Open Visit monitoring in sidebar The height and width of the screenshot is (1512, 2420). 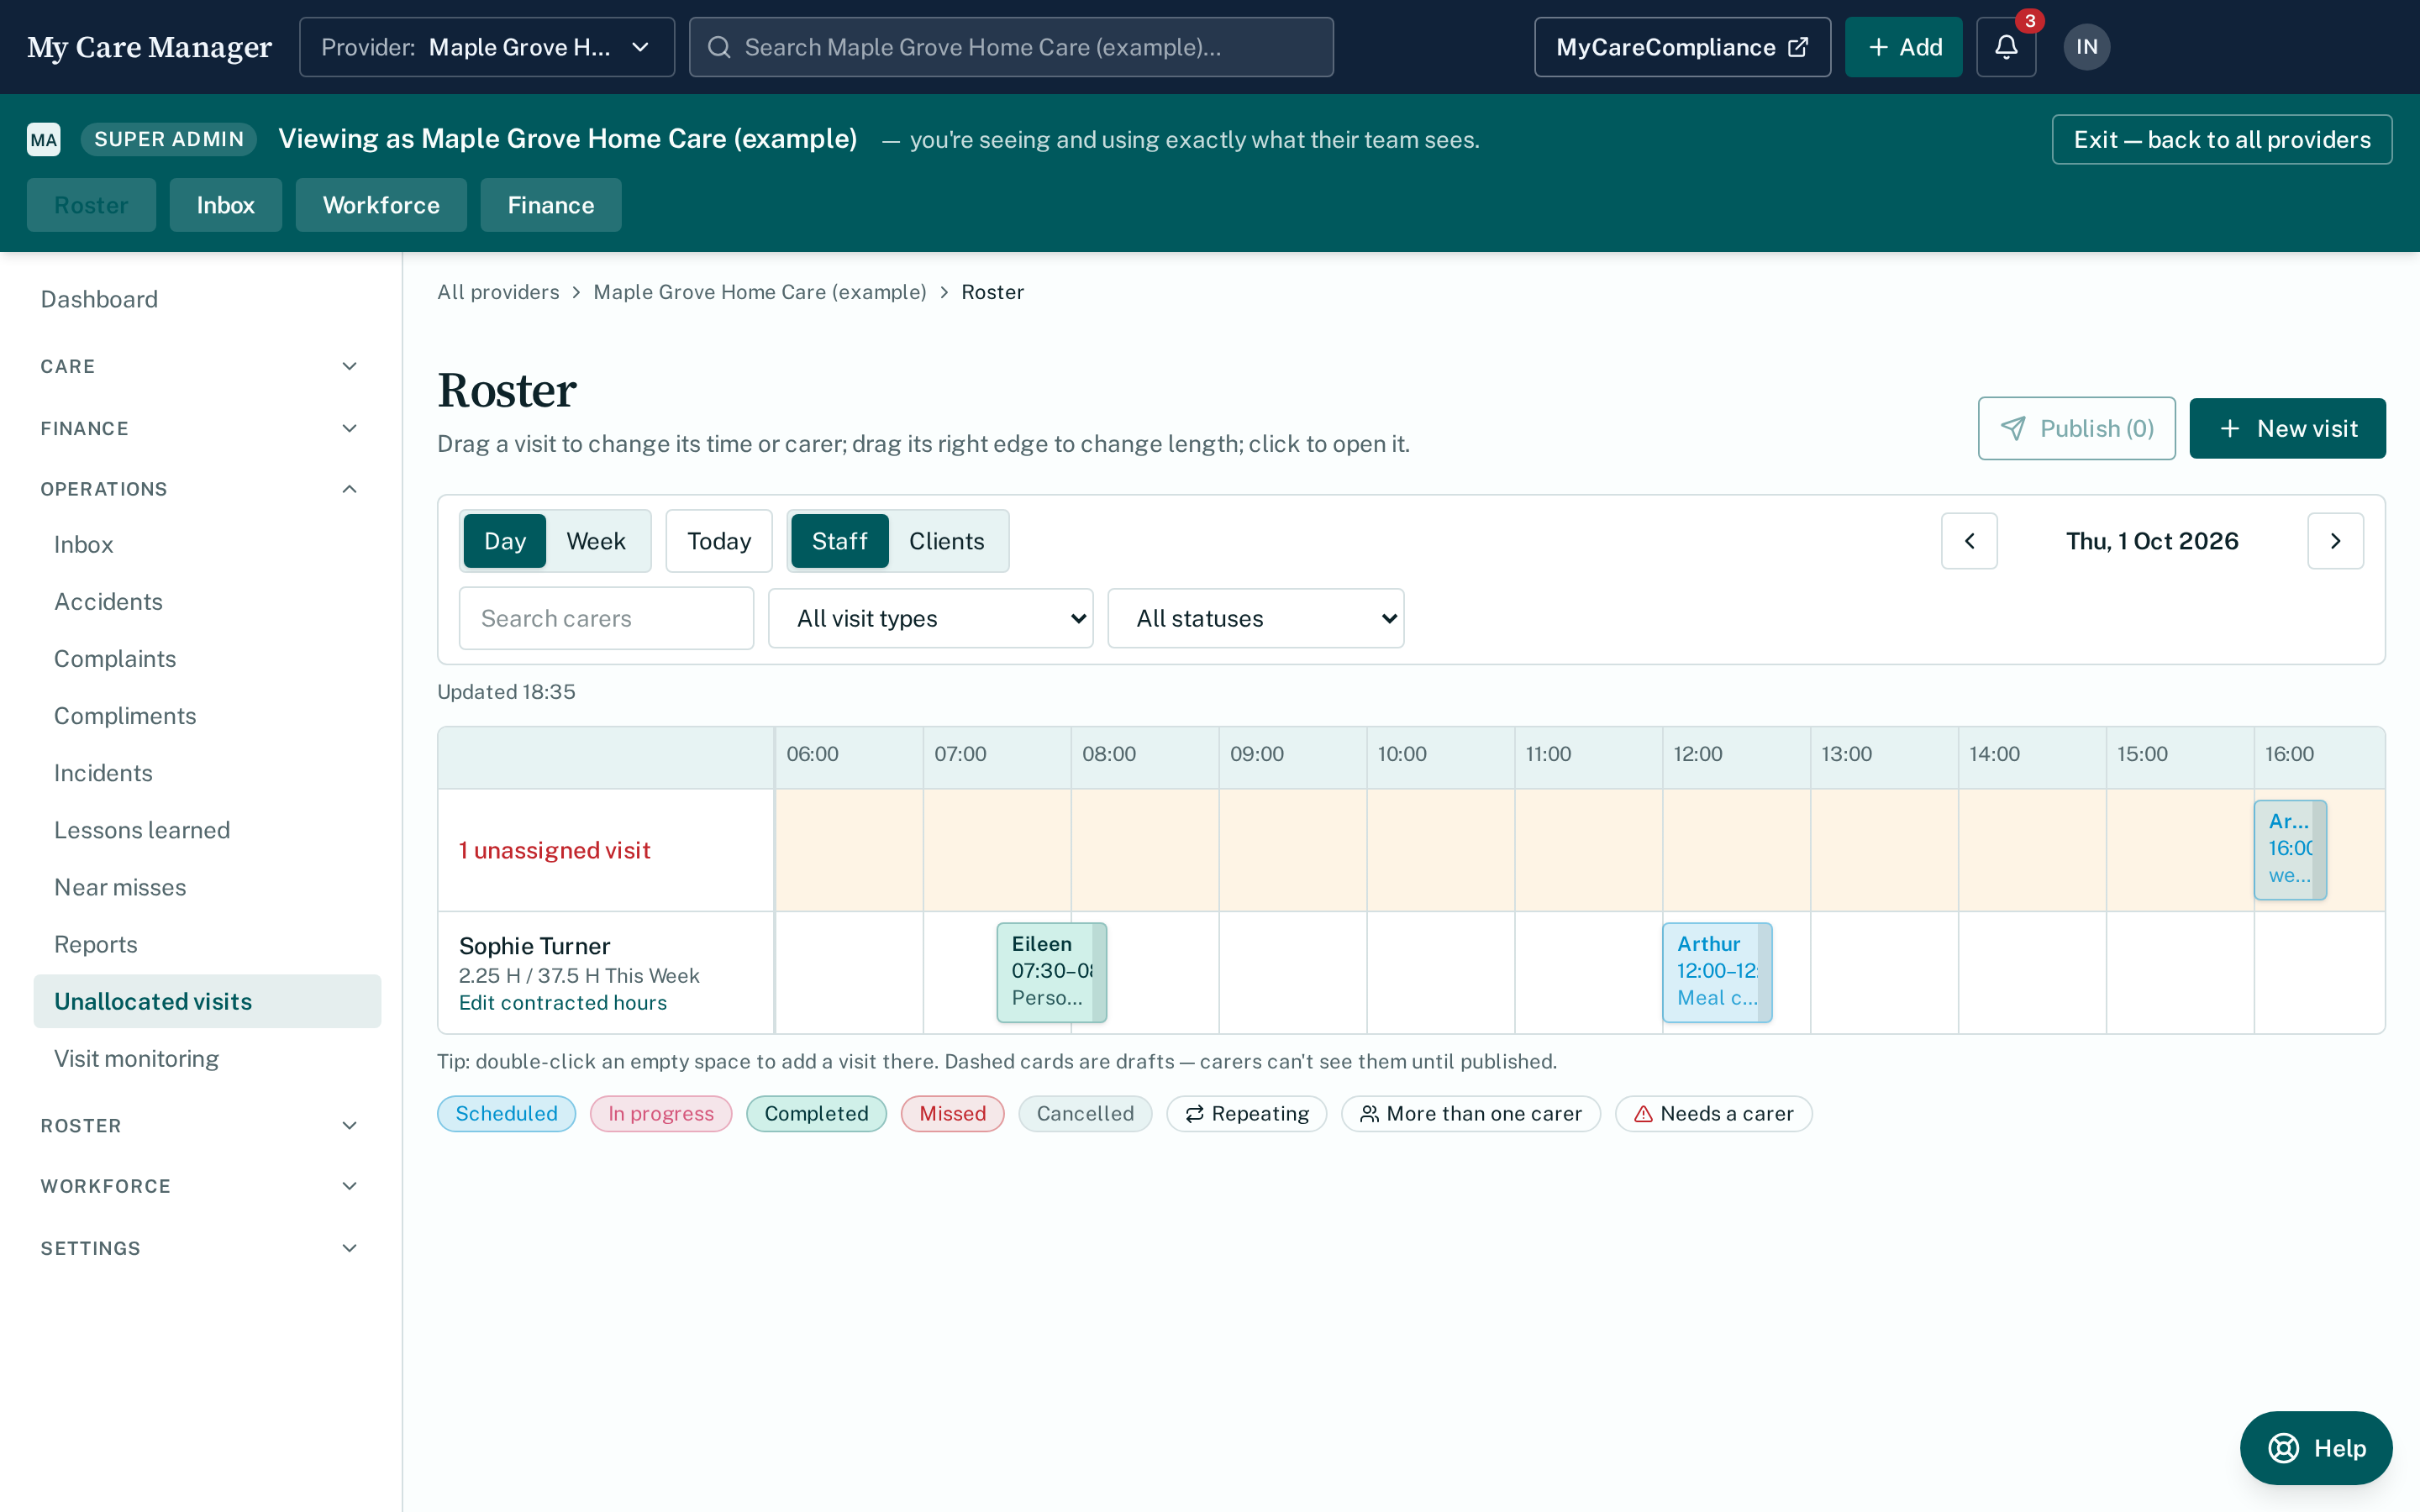(x=207, y=1058)
